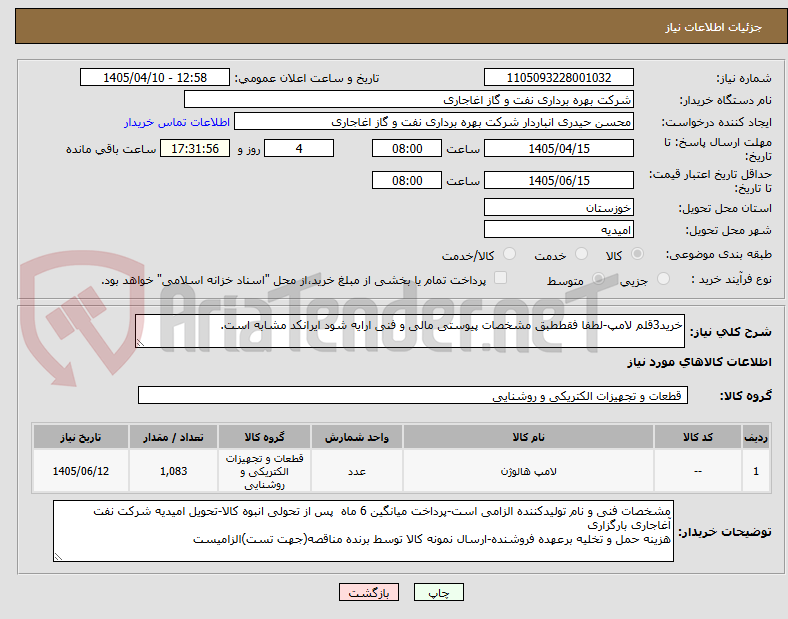Click the توضیحات خریدار label

click(725, 532)
